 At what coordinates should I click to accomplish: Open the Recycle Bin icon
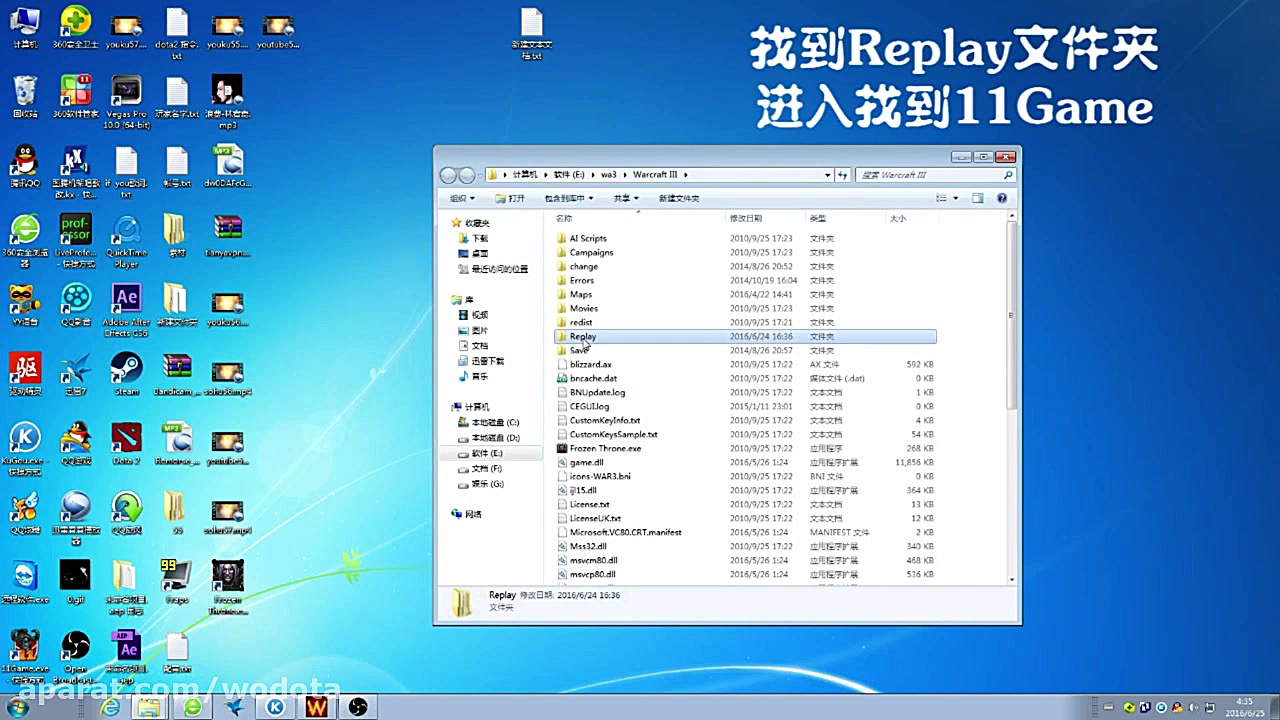[x=25, y=94]
